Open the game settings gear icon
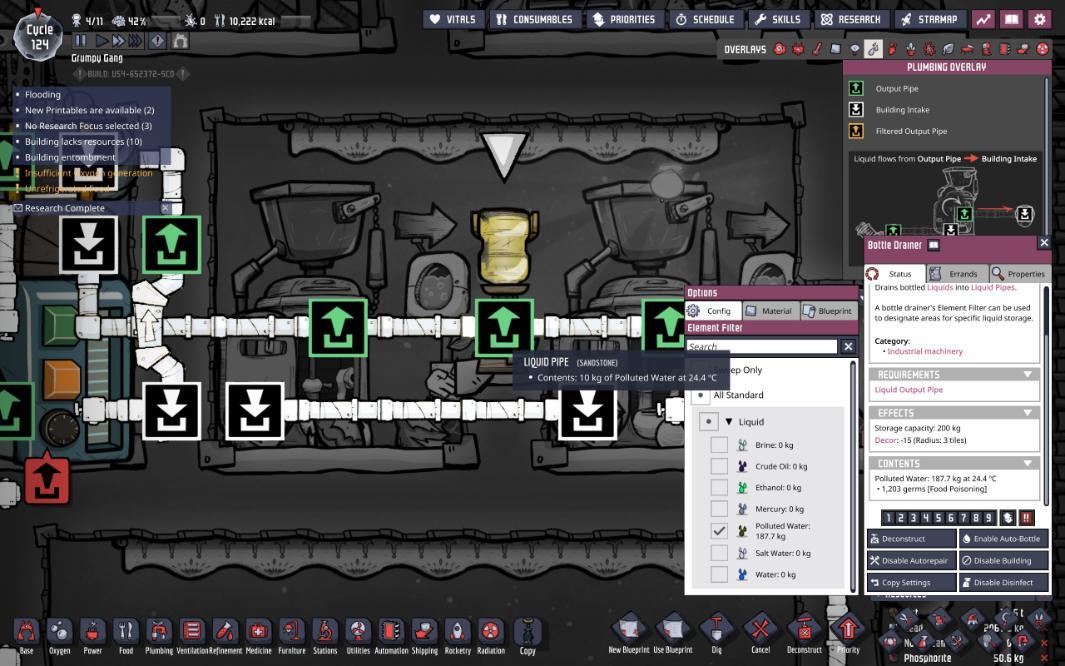The width and height of the screenshot is (1065, 666). click(x=1040, y=20)
